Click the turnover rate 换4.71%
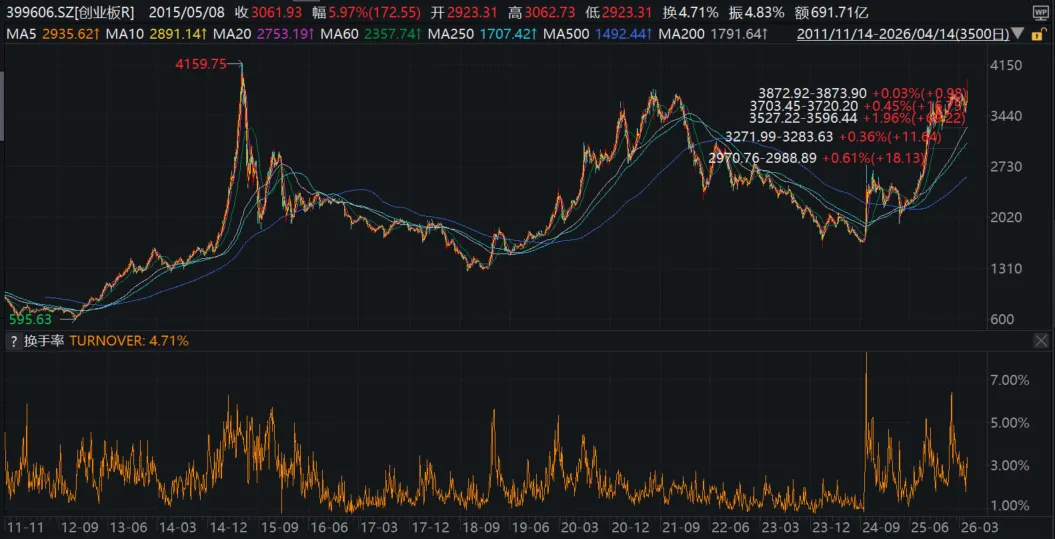Image resolution: width=1055 pixels, height=539 pixels. 690,12
